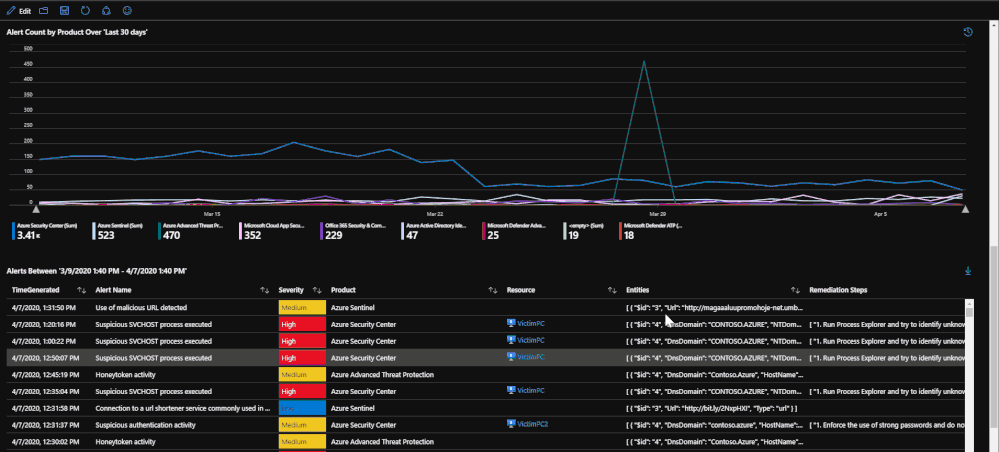The image size is (999, 452).
Task: Select 12:45:19 PM Honeytoken activity row
Action: pos(487,374)
